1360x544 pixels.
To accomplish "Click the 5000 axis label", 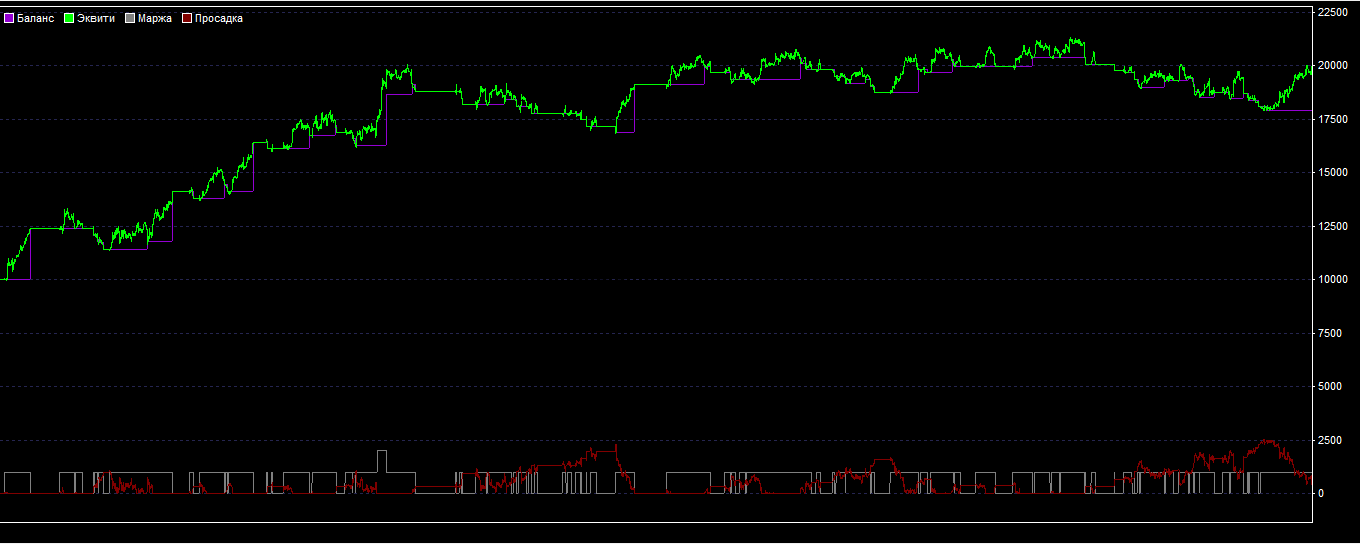I will [1330, 387].
